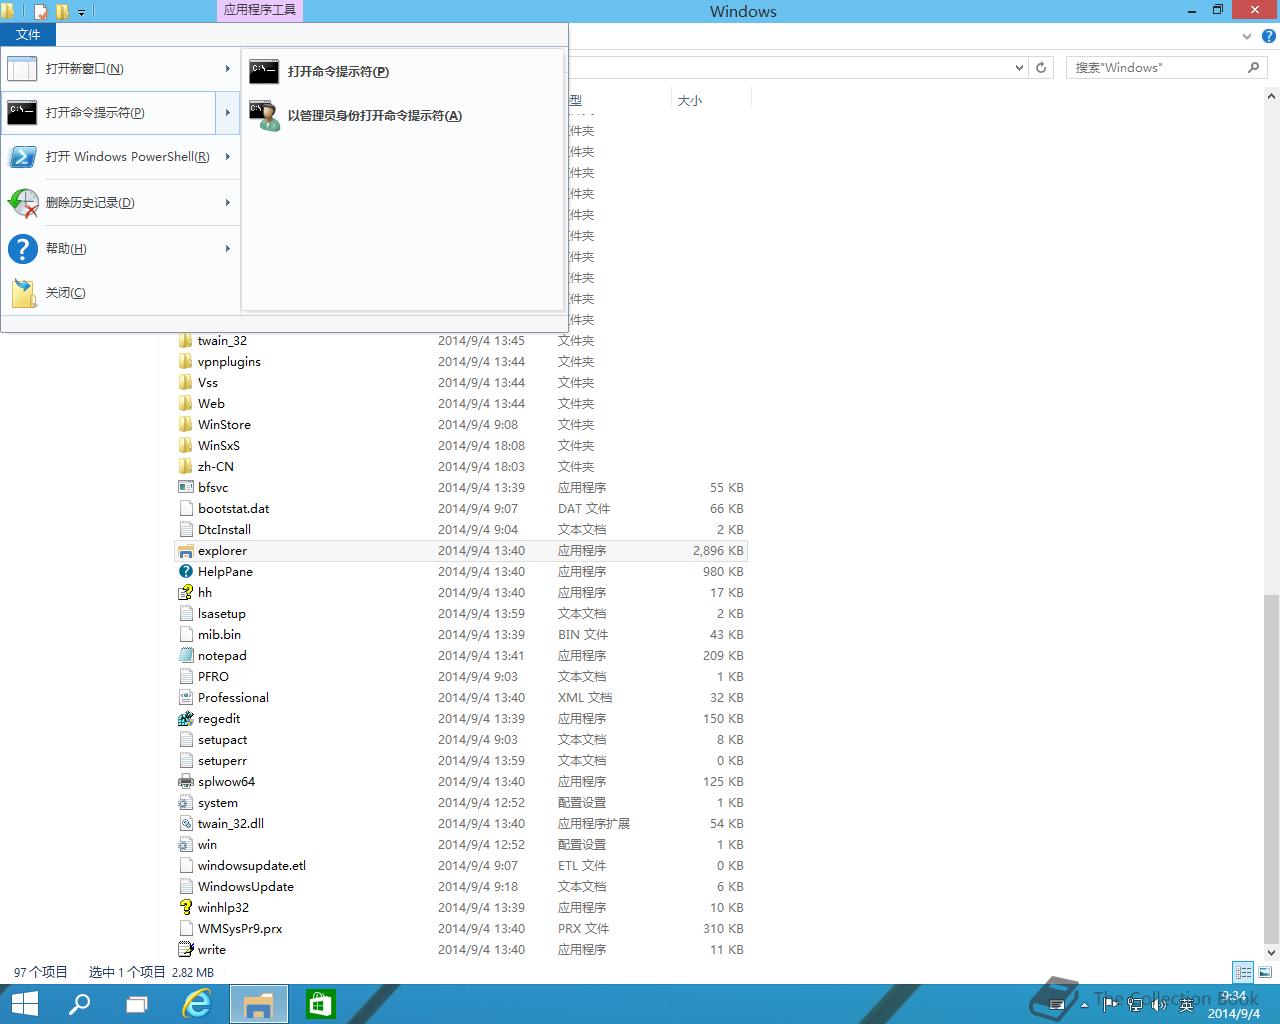Open the Windows Store taskbar icon
This screenshot has width=1280, height=1024.
pyautogui.click(x=320, y=1004)
